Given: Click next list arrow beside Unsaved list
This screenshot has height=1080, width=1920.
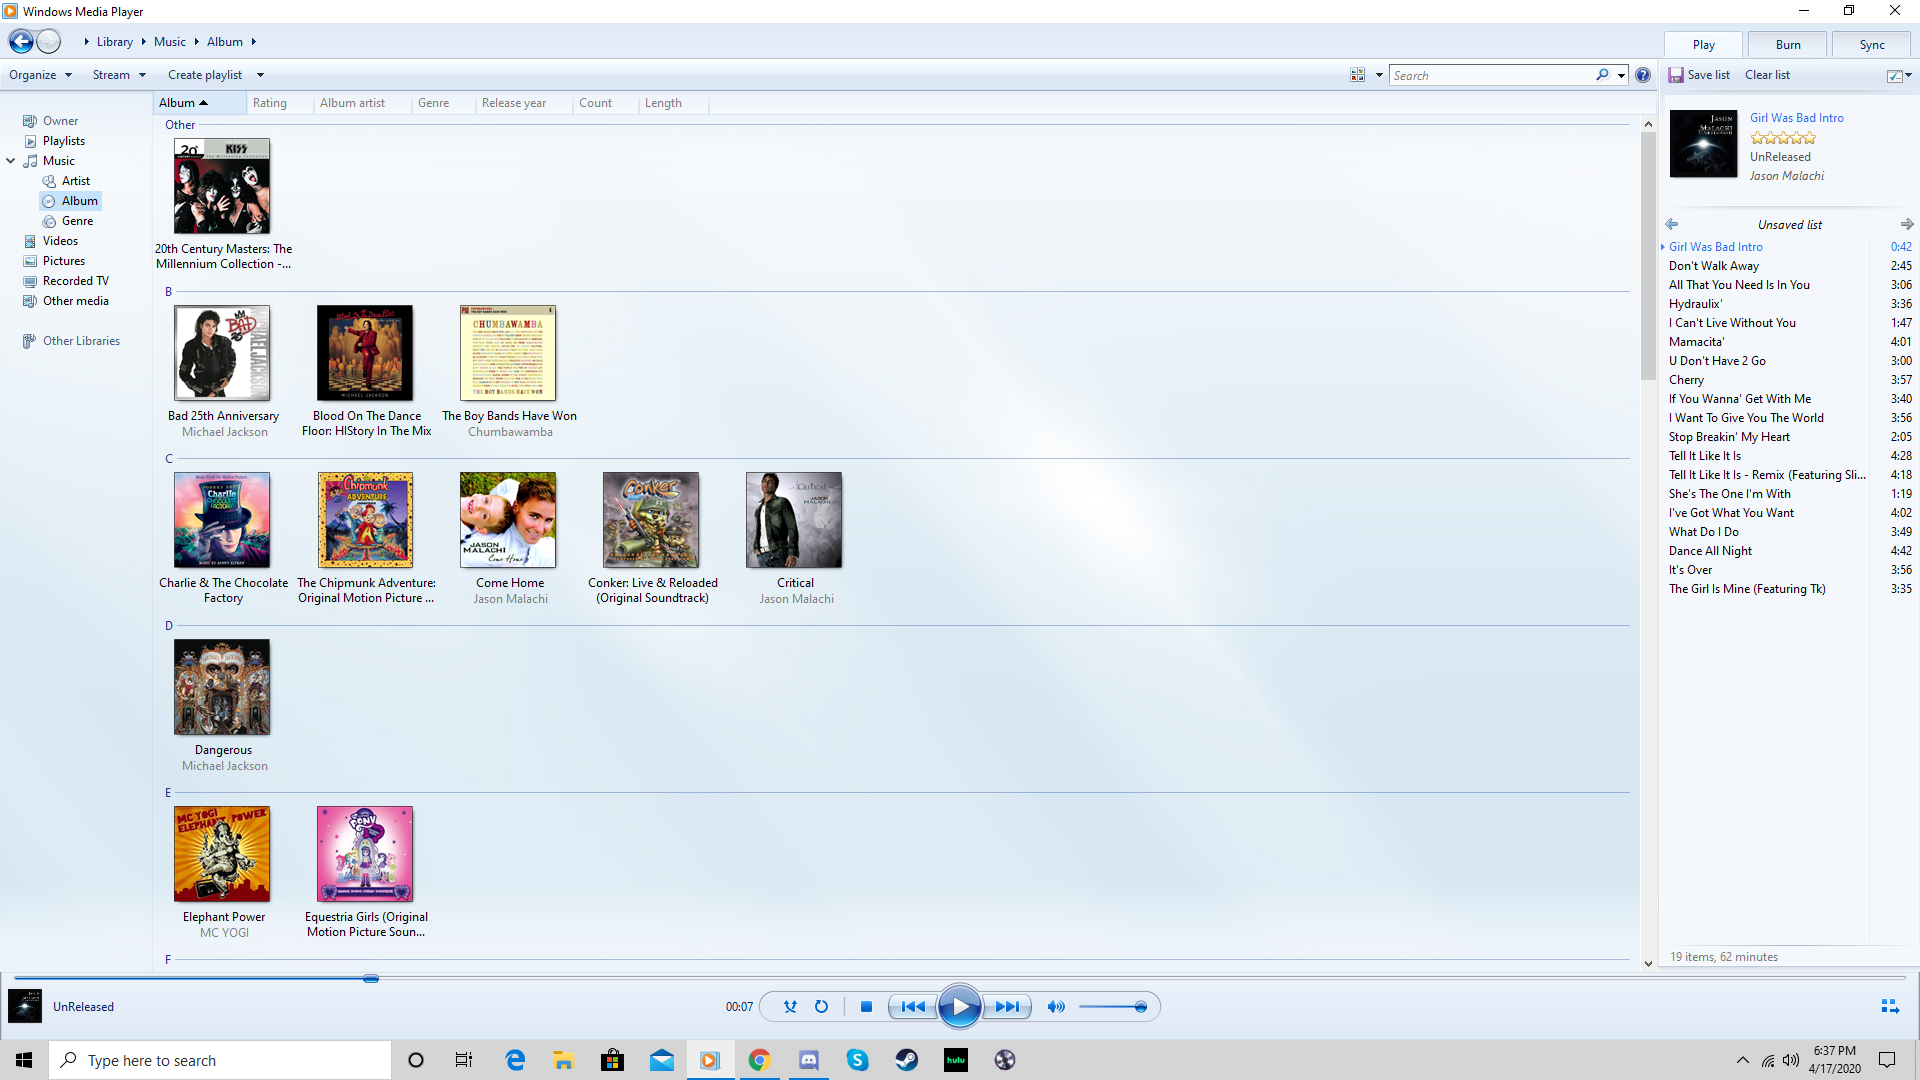Looking at the screenshot, I should point(1907,224).
